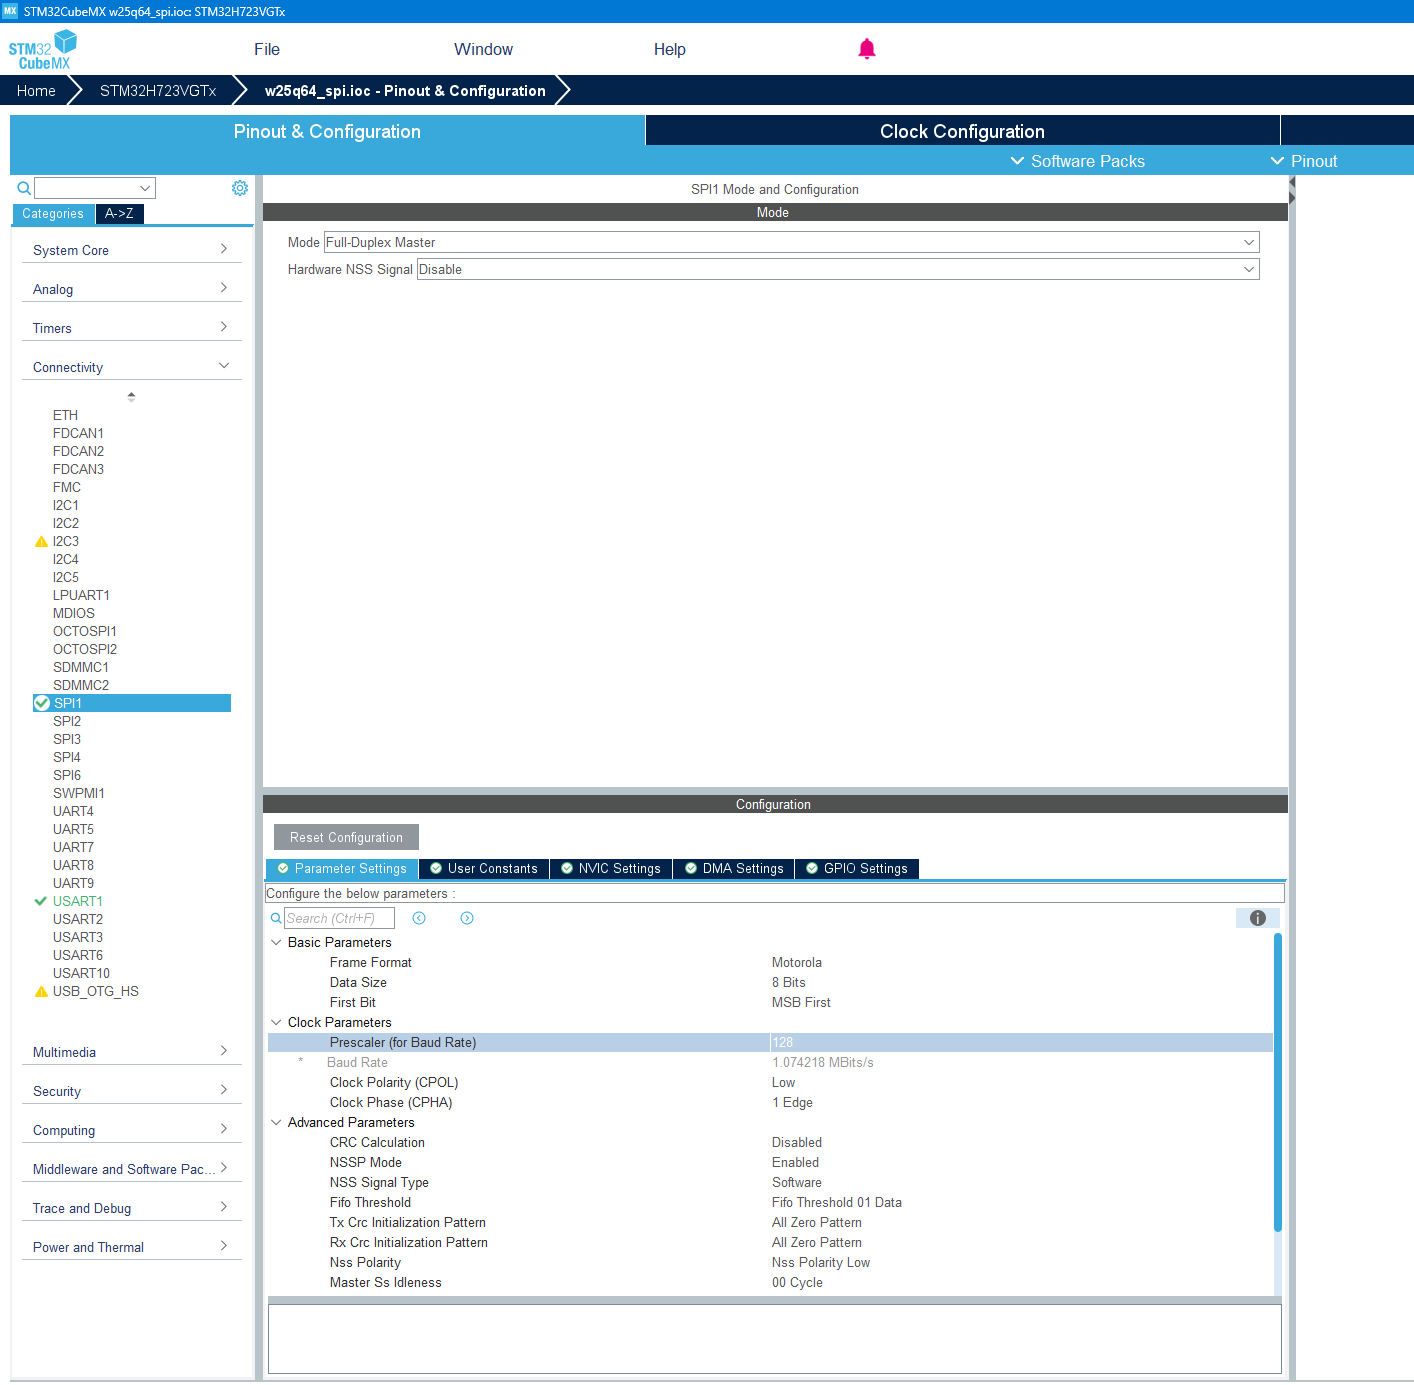Click the w25q64_spi.ioc breadcrumb
The width and height of the screenshot is (1414, 1385).
[x=405, y=90]
